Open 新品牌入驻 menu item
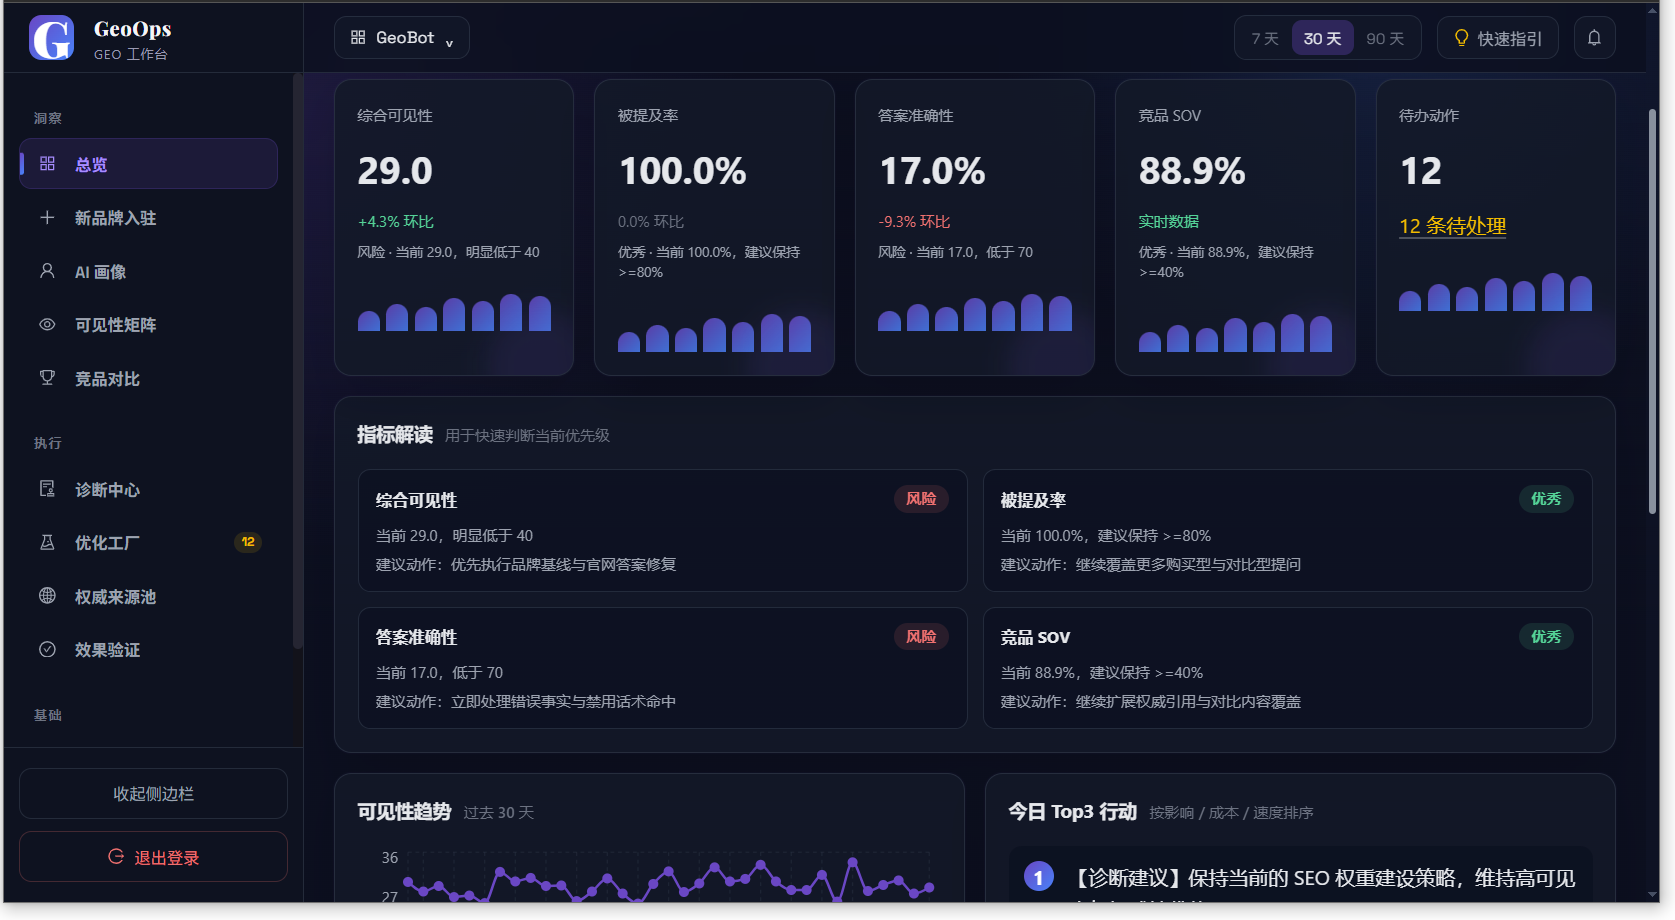The width and height of the screenshot is (1675, 920). [148, 218]
